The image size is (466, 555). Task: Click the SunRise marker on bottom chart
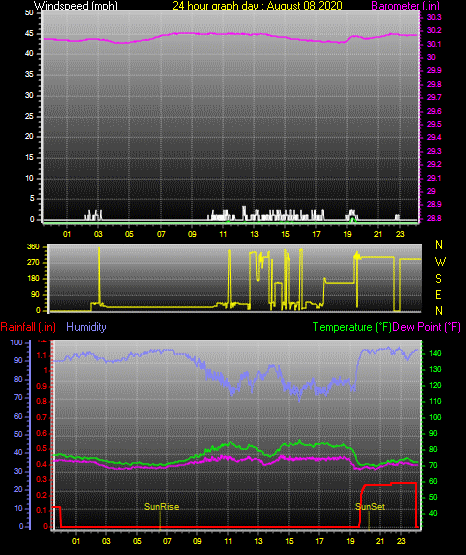(161, 507)
